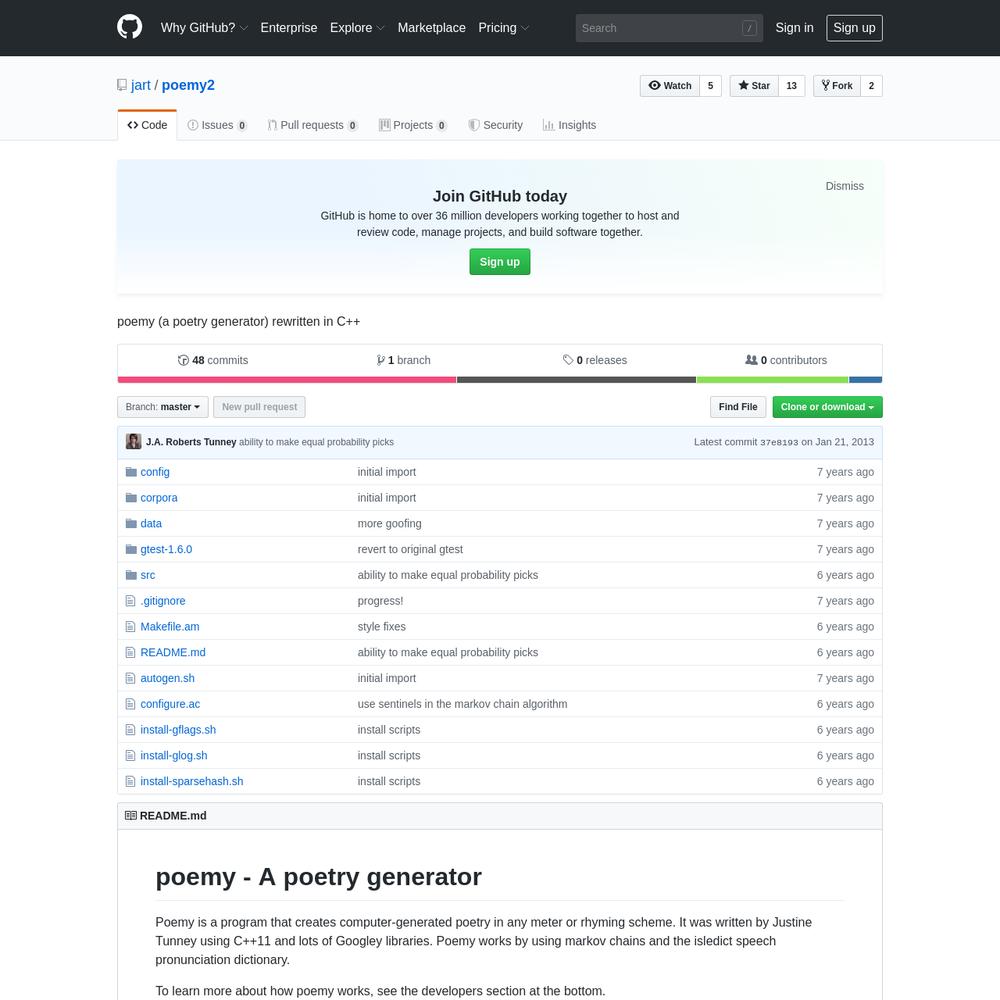This screenshot has height=1000, width=1000.
Task: Open the Insights tab
Action: [569, 125]
